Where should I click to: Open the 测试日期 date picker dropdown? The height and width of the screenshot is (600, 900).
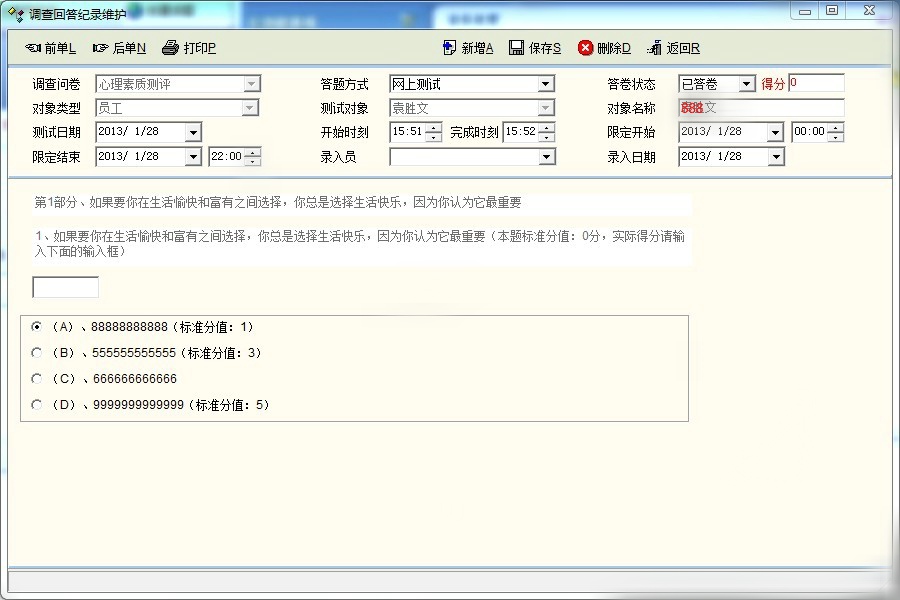coord(192,132)
